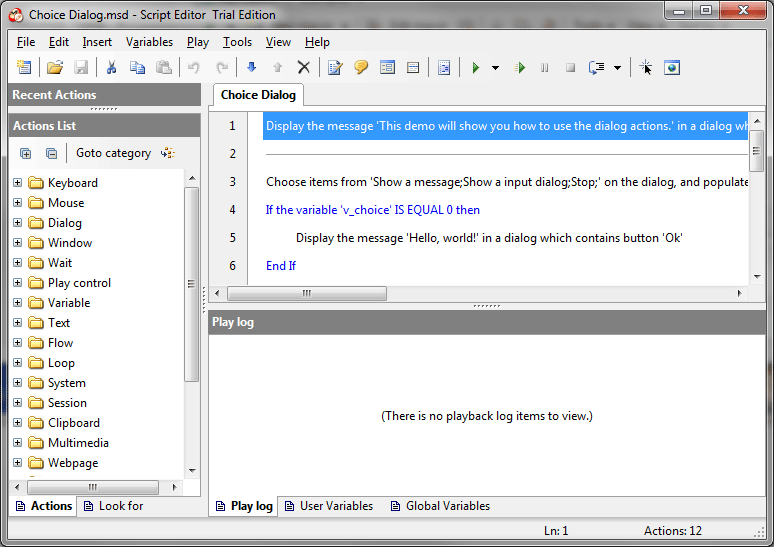Image resolution: width=774 pixels, height=547 pixels.
Task: Paste with the clipboard icon
Action: (163, 67)
